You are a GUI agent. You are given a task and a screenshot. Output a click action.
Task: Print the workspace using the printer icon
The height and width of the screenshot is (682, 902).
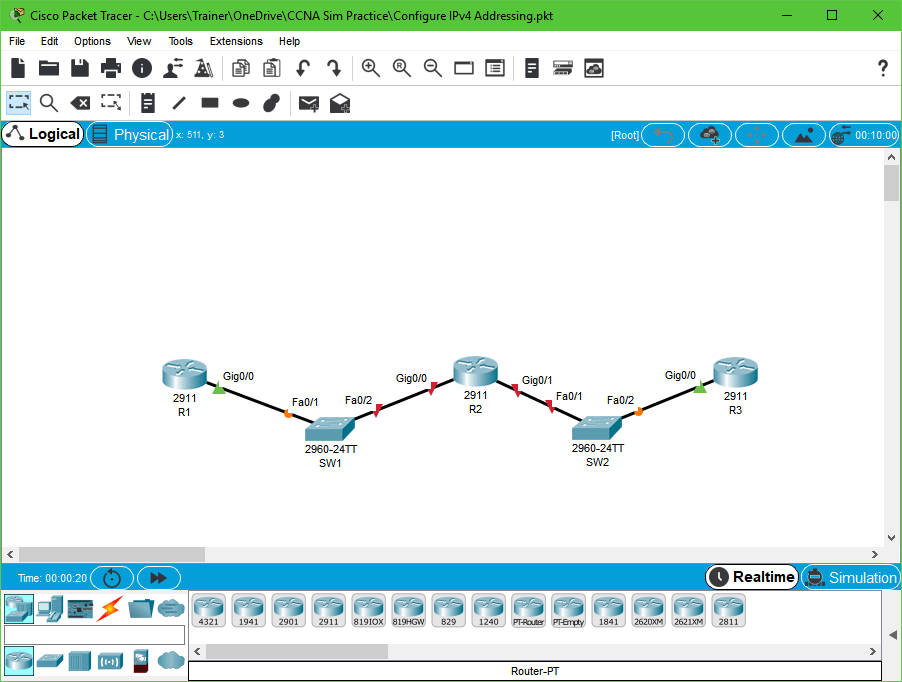tap(111, 68)
